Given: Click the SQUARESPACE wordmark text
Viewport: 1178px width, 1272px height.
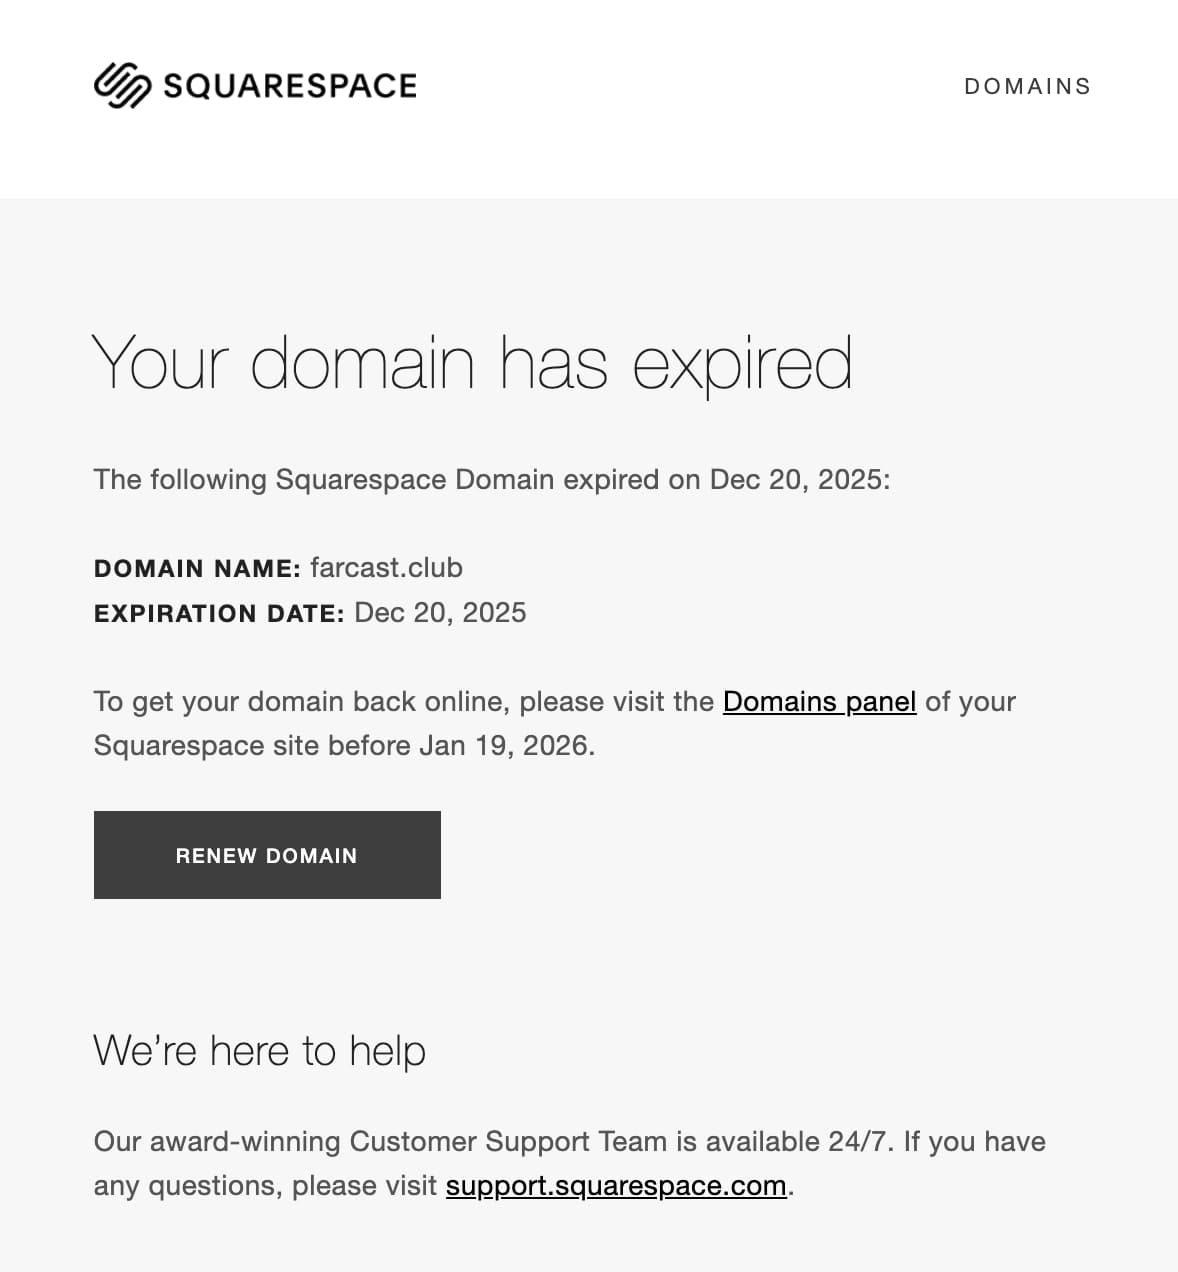Looking at the screenshot, I should (290, 86).
